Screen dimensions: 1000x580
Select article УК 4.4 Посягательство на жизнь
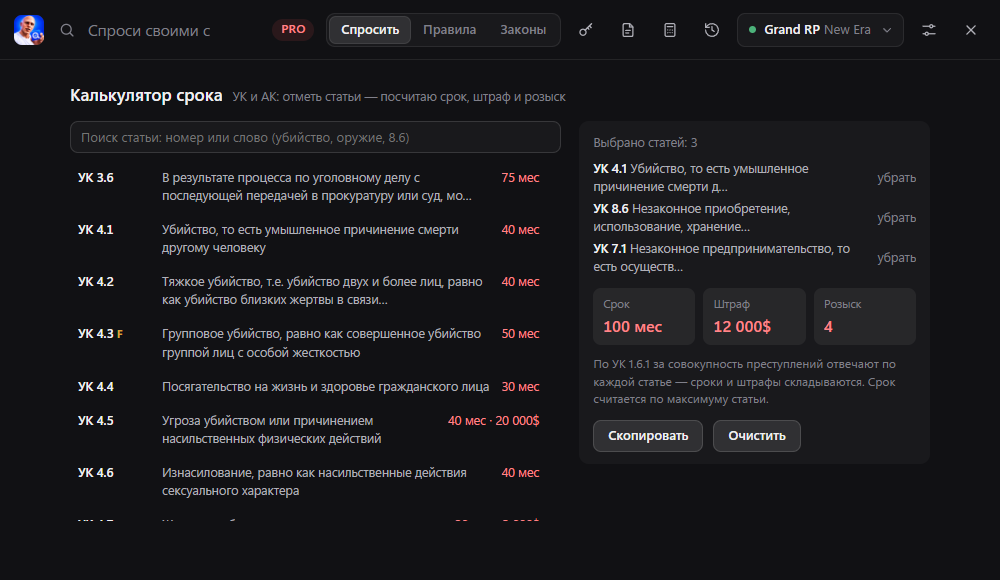pos(309,387)
